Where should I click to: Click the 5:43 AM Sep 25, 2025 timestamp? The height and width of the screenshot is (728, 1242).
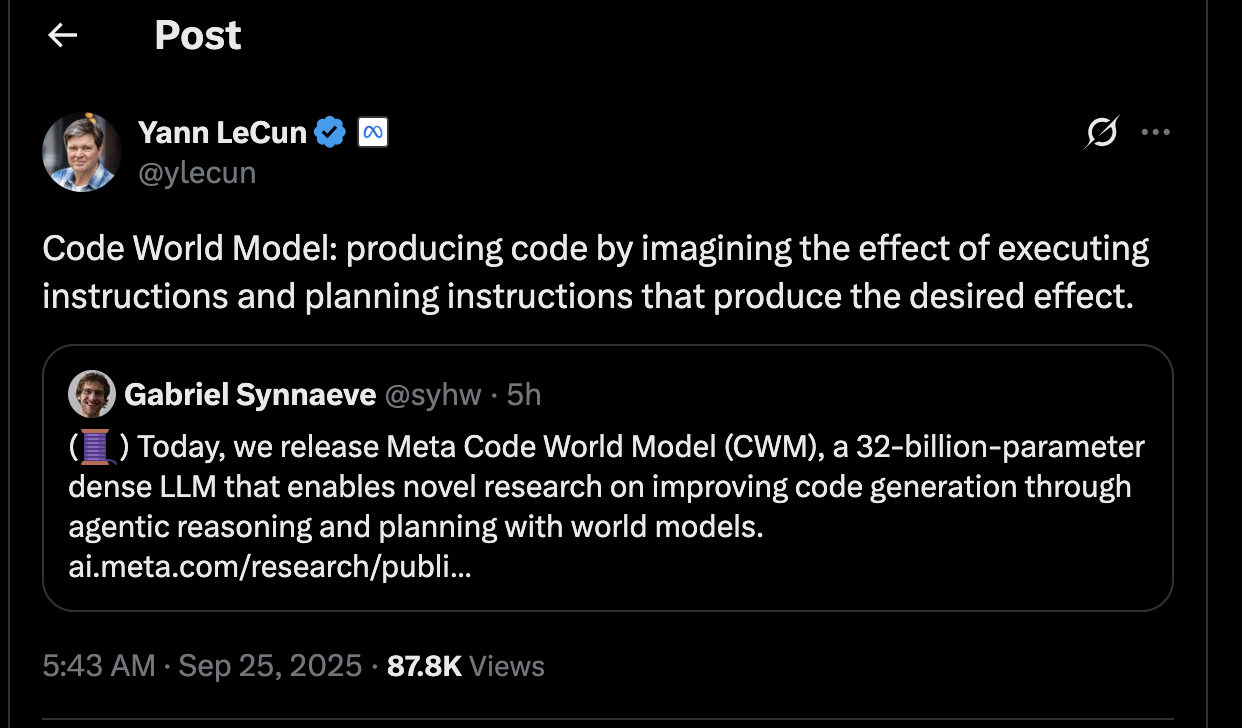click(x=202, y=666)
